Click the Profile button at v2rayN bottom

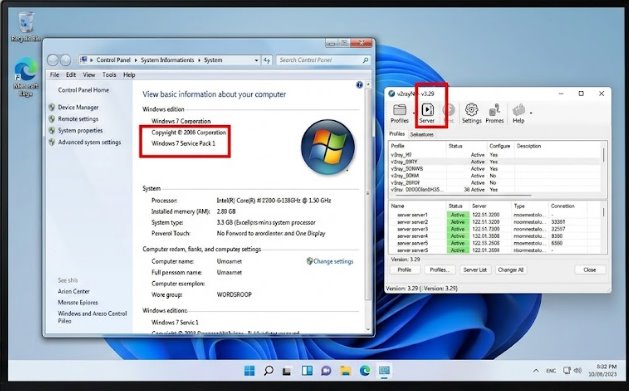(404, 270)
